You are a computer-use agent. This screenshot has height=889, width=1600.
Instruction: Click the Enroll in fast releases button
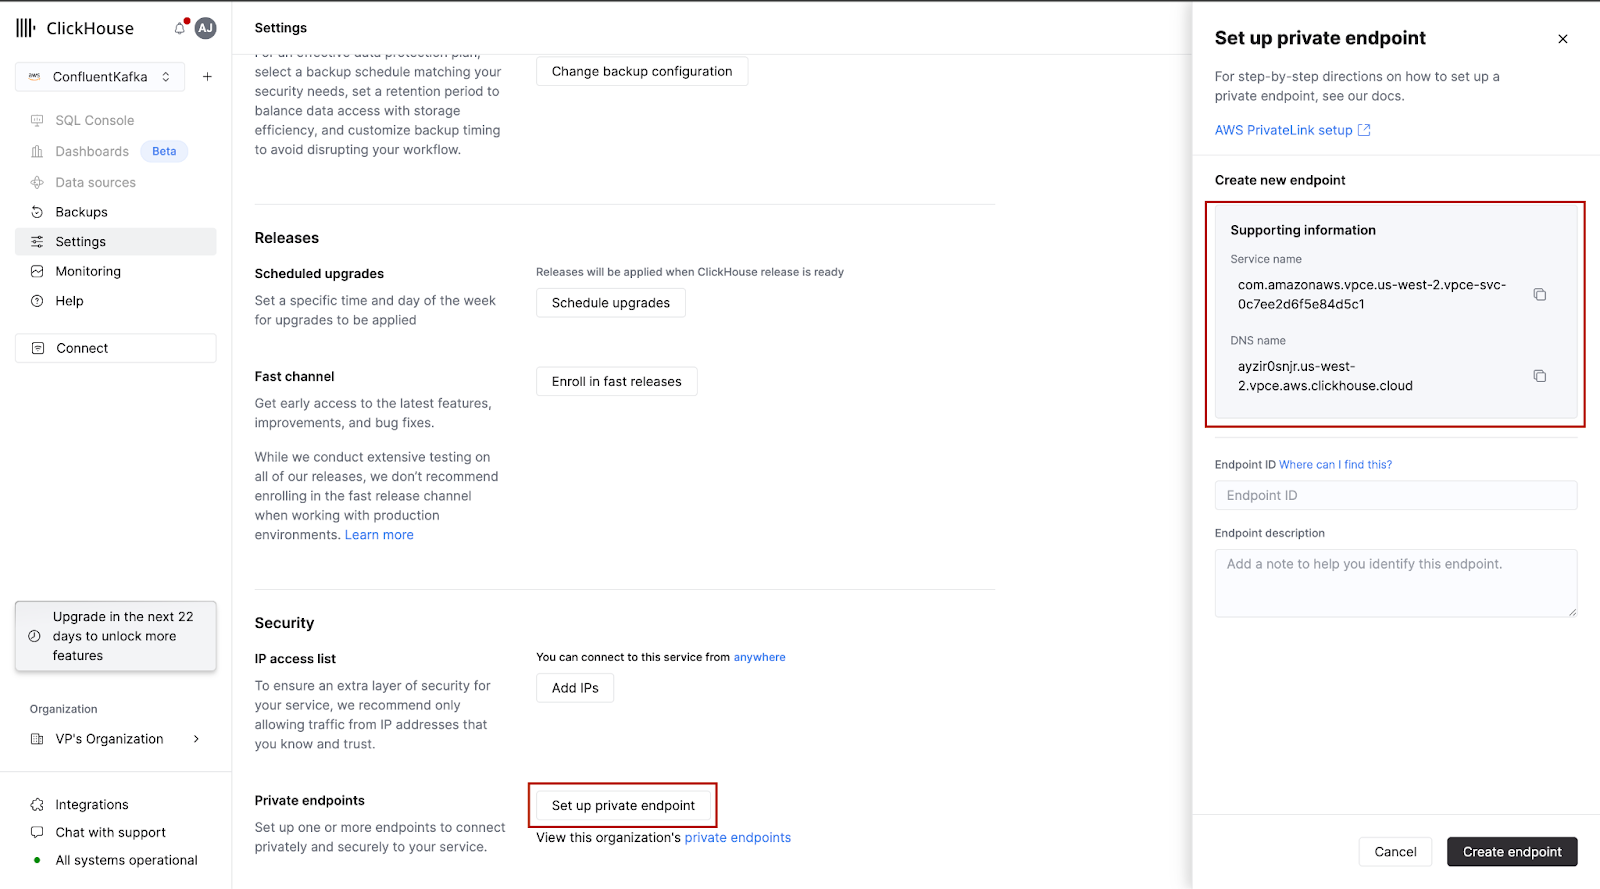pos(616,382)
